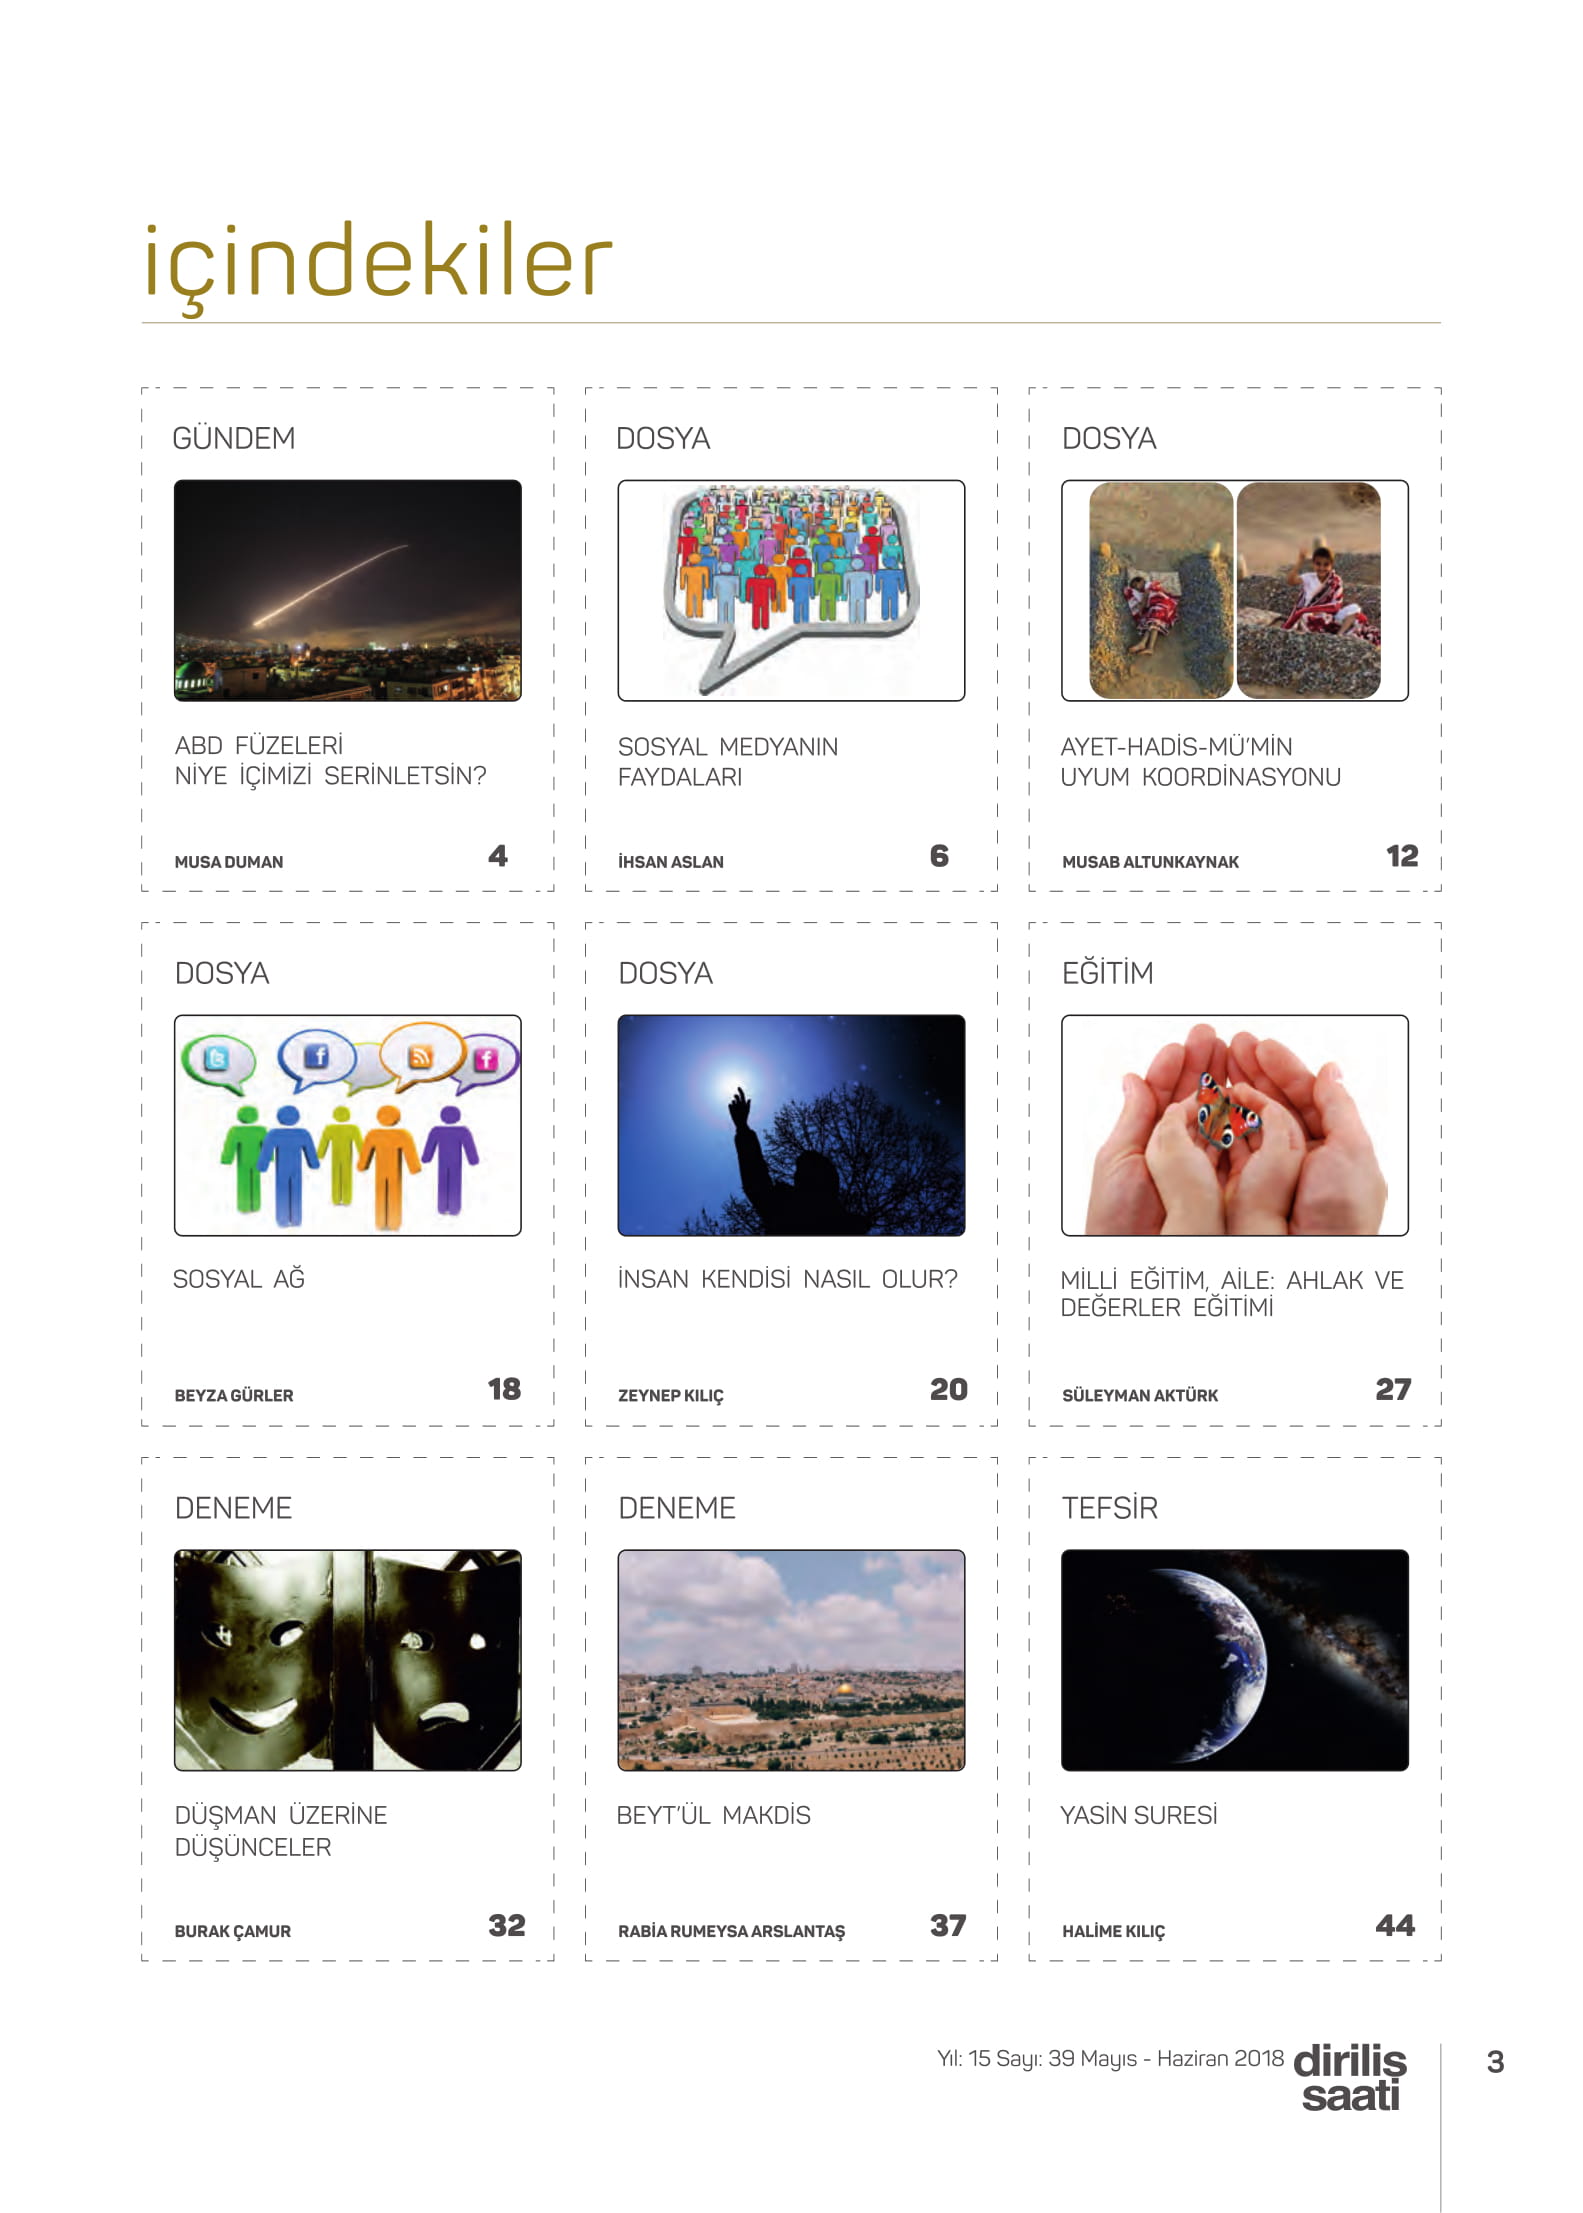Click author name MUSA DUMAN

pyautogui.click(x=228, y=862)
